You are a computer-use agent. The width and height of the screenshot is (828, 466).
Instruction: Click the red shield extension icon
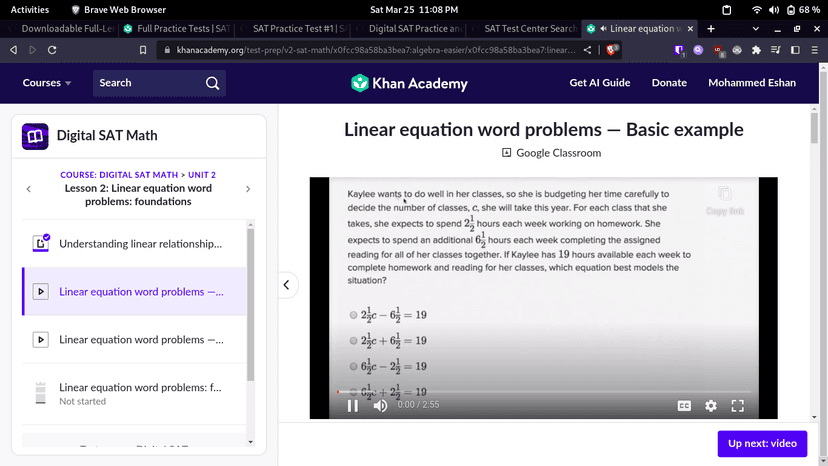coord(718,50)
